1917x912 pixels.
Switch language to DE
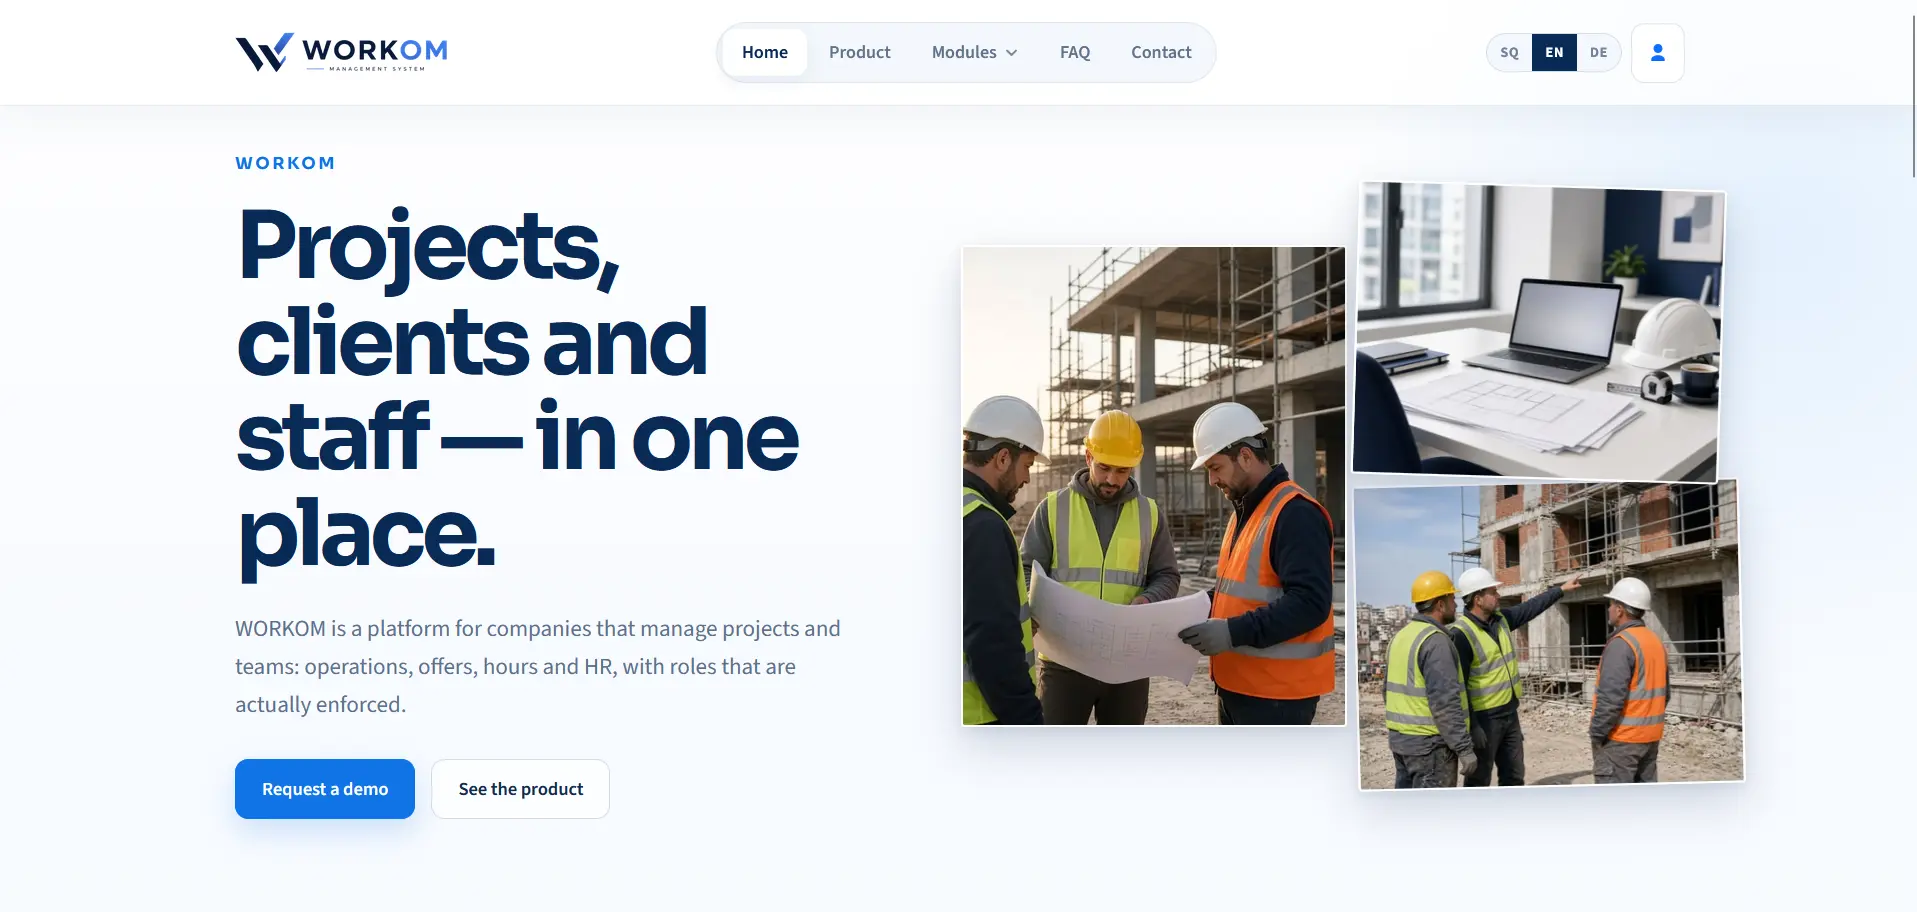[1598, 53]
